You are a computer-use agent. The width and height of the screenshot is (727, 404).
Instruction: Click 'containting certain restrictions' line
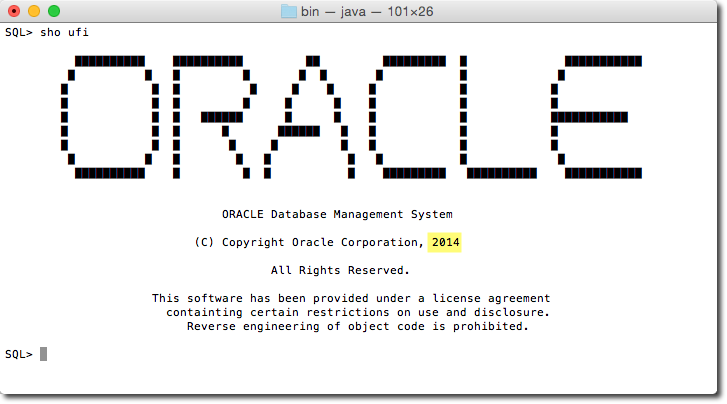click(358, 312)
